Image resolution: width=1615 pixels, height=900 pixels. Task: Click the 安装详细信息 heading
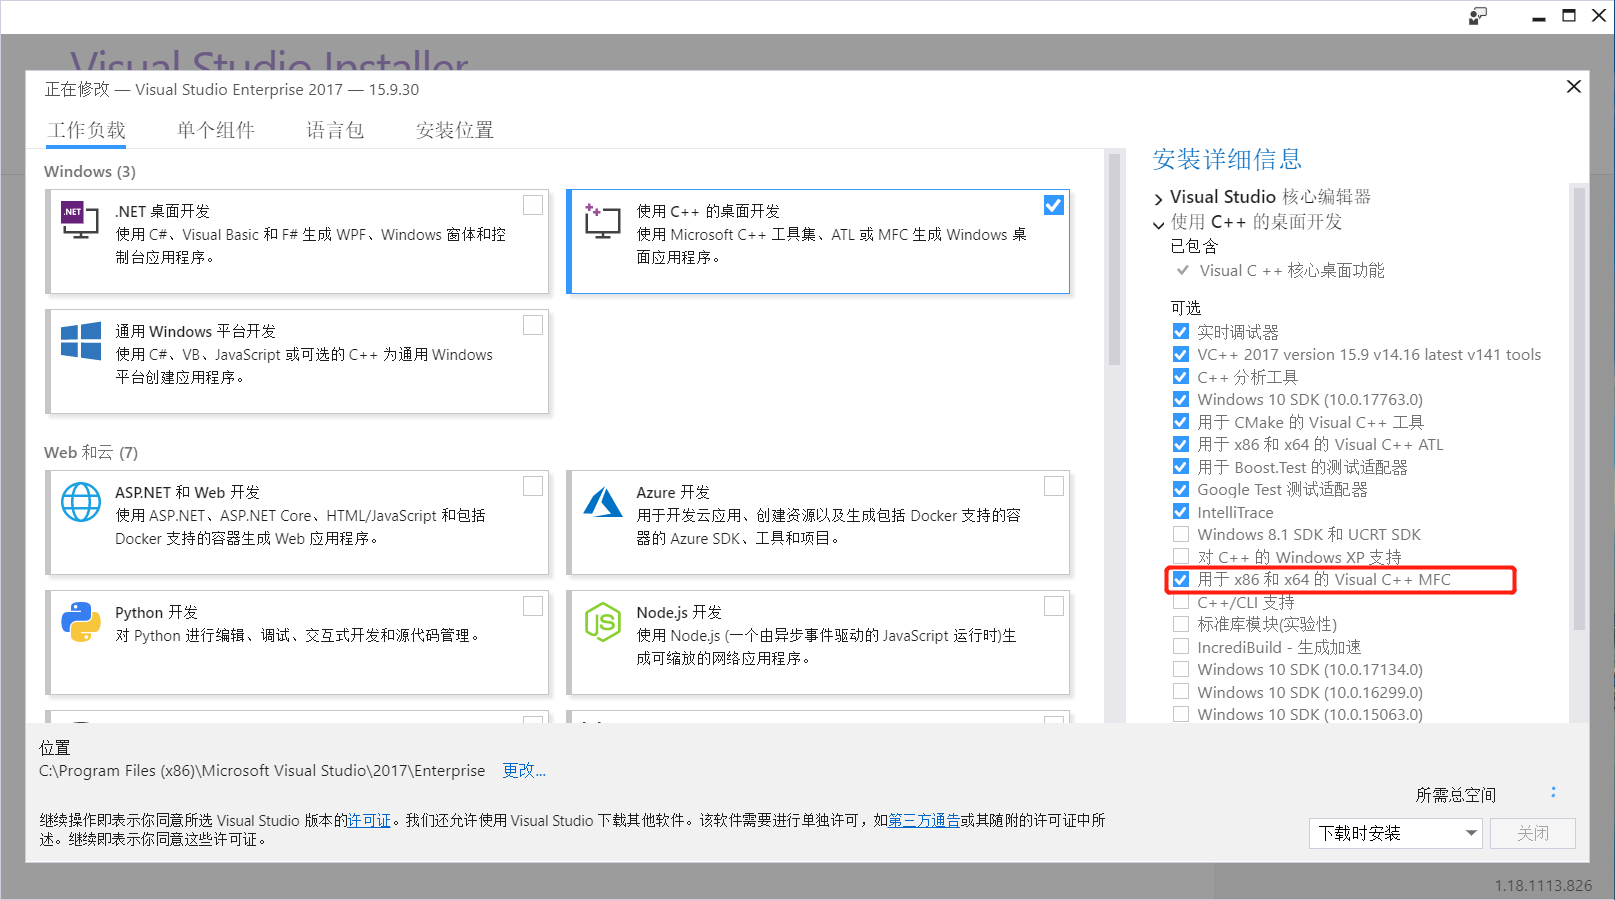[1227, 159]
